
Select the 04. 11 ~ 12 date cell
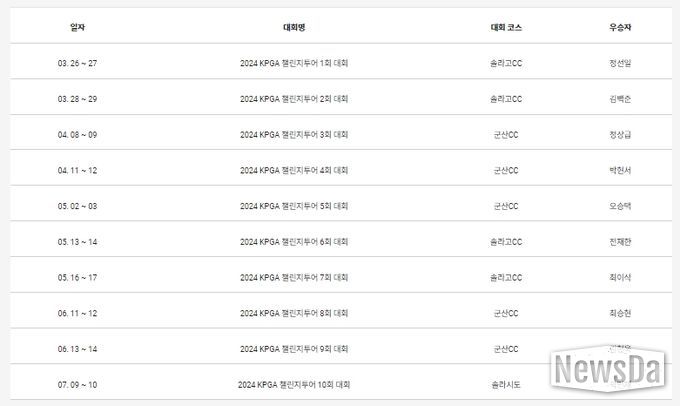77,170
